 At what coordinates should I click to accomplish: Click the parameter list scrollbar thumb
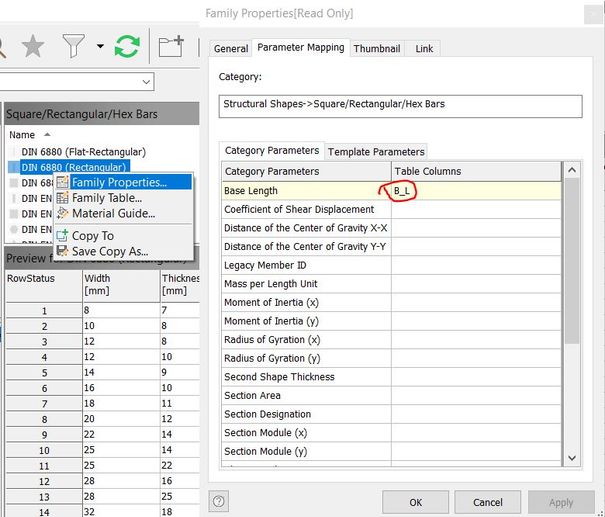click(x=572, y=260)
